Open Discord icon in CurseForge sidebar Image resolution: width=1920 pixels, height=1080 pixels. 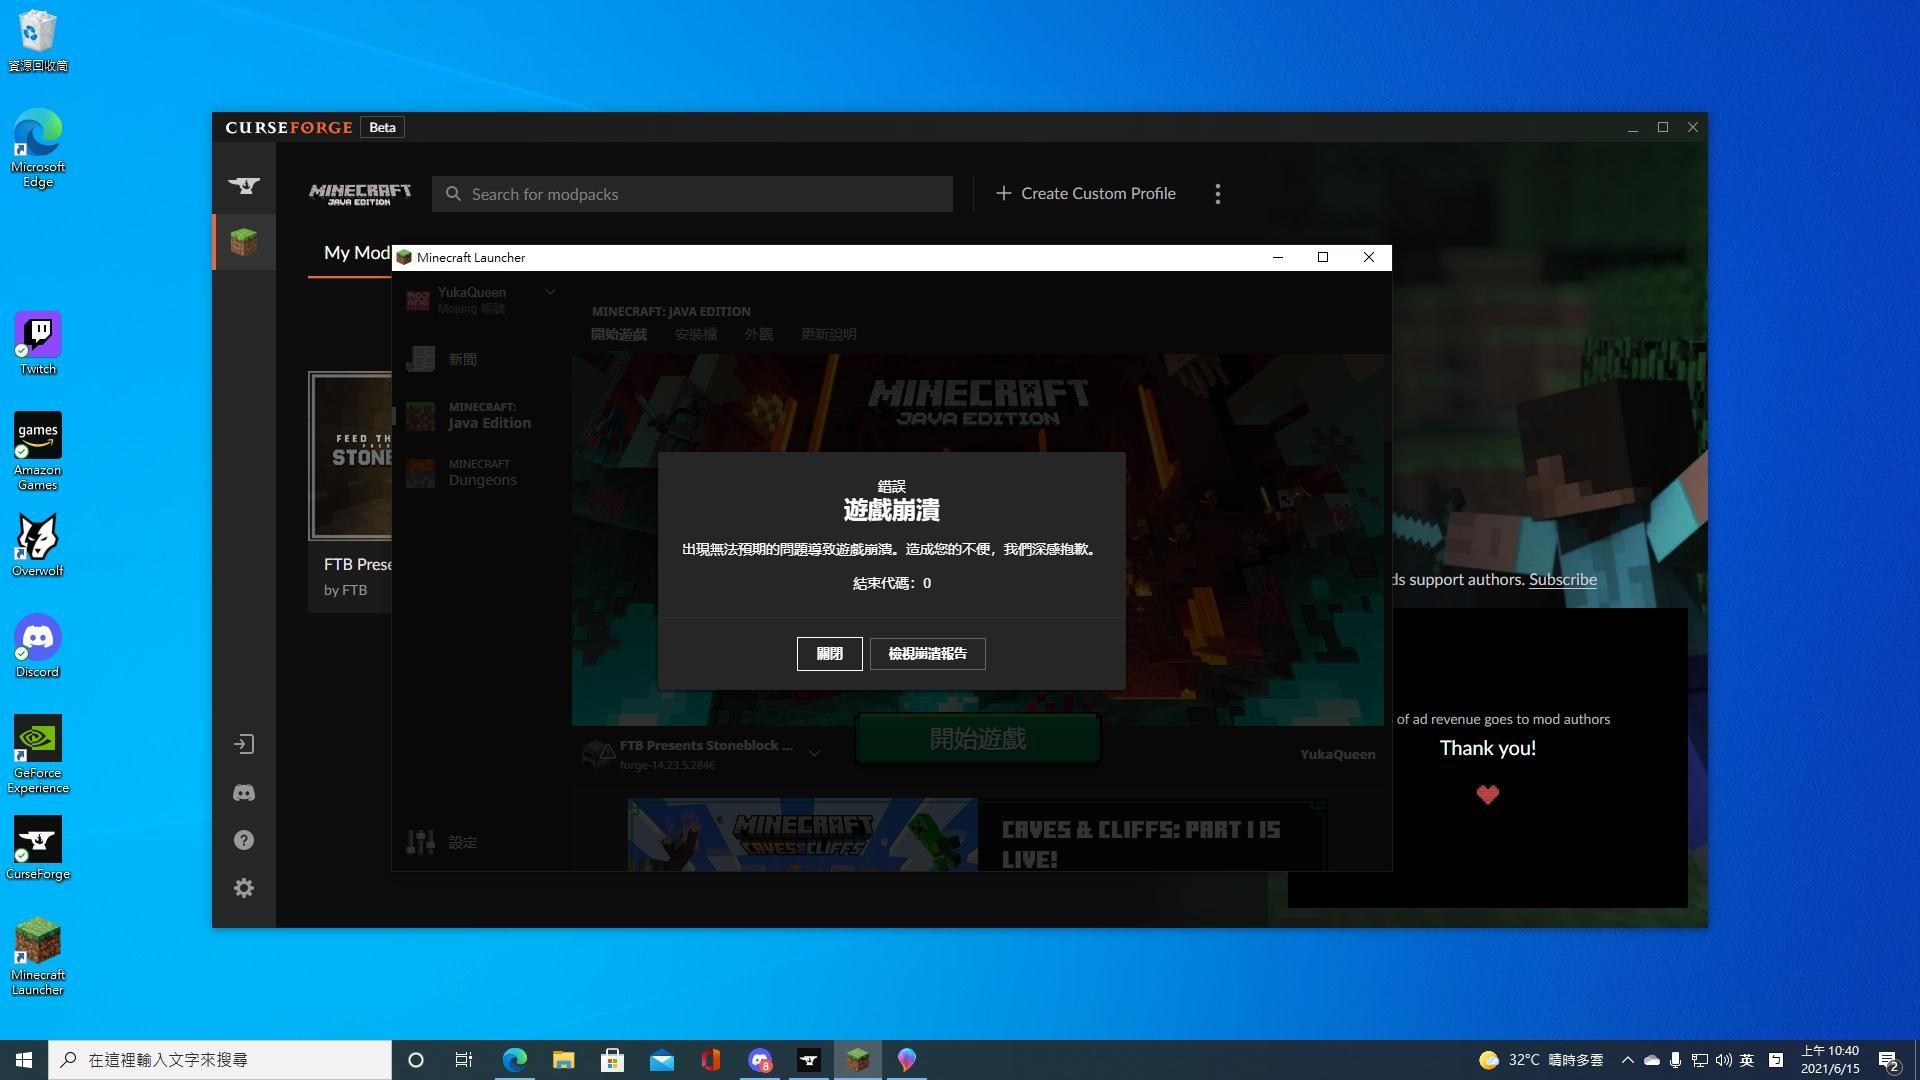click(x=244, y=792)
